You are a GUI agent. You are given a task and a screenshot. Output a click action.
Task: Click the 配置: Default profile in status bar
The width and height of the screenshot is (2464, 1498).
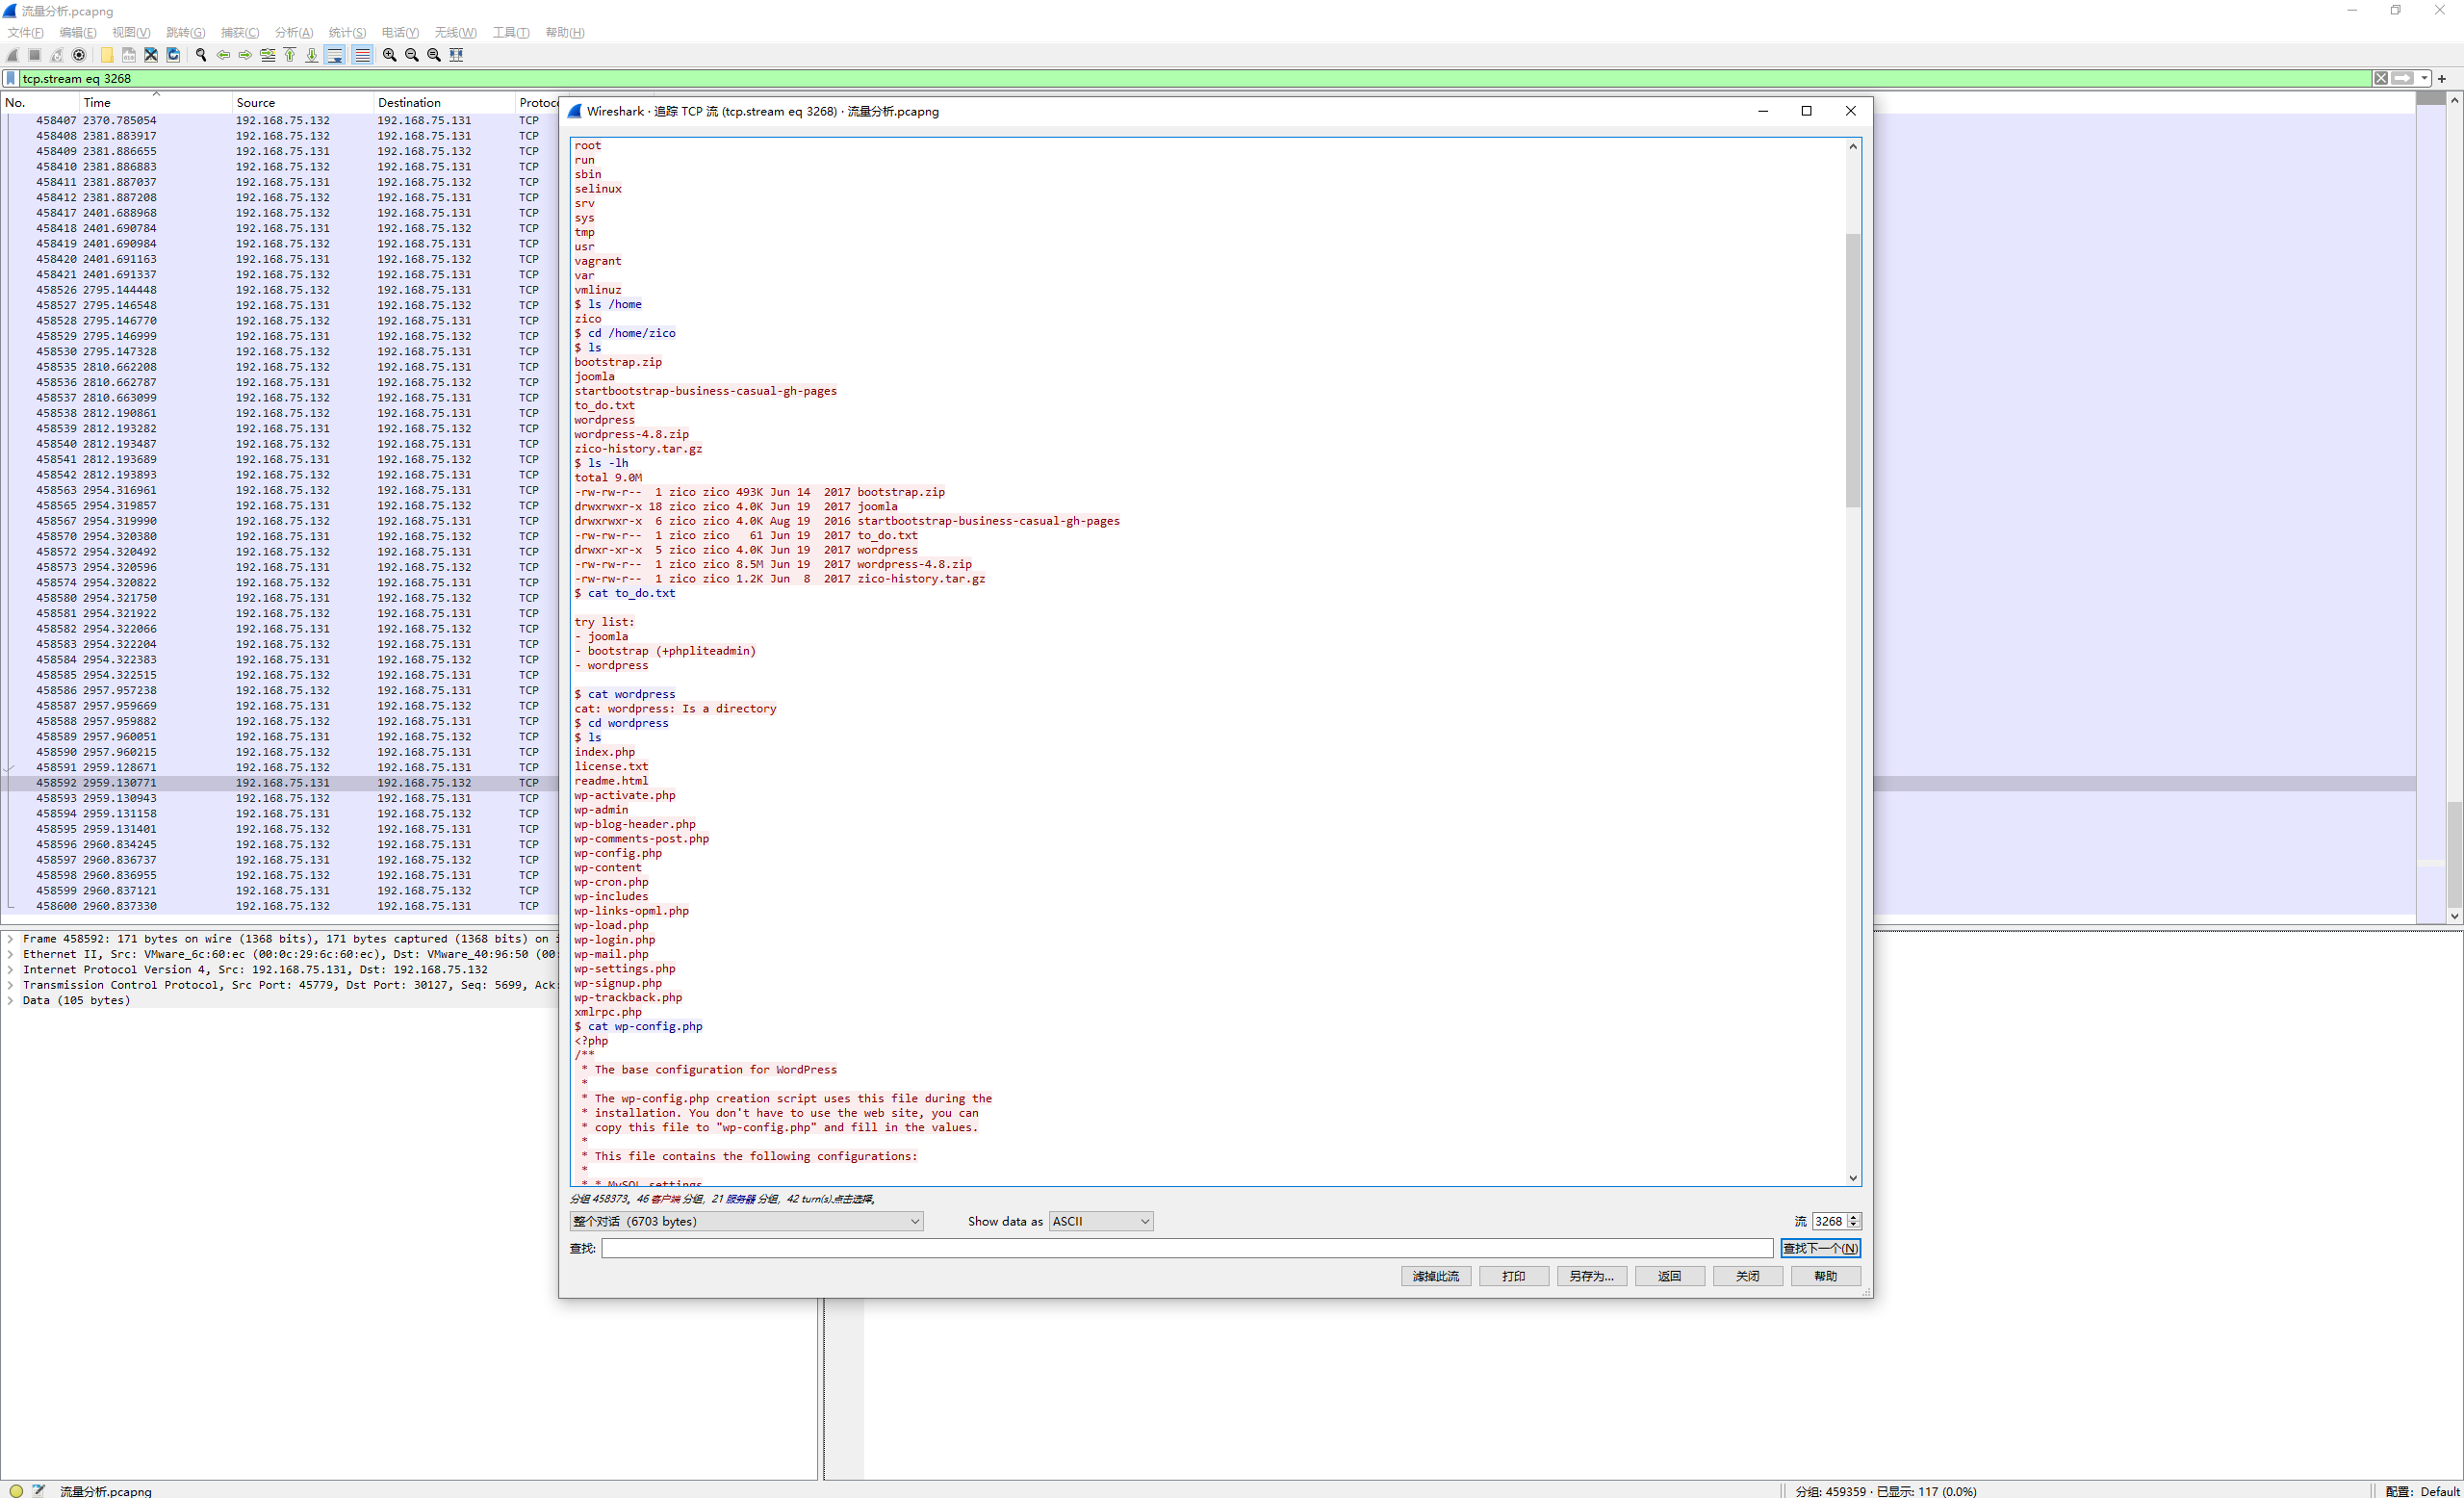tap(2422, 1491)
